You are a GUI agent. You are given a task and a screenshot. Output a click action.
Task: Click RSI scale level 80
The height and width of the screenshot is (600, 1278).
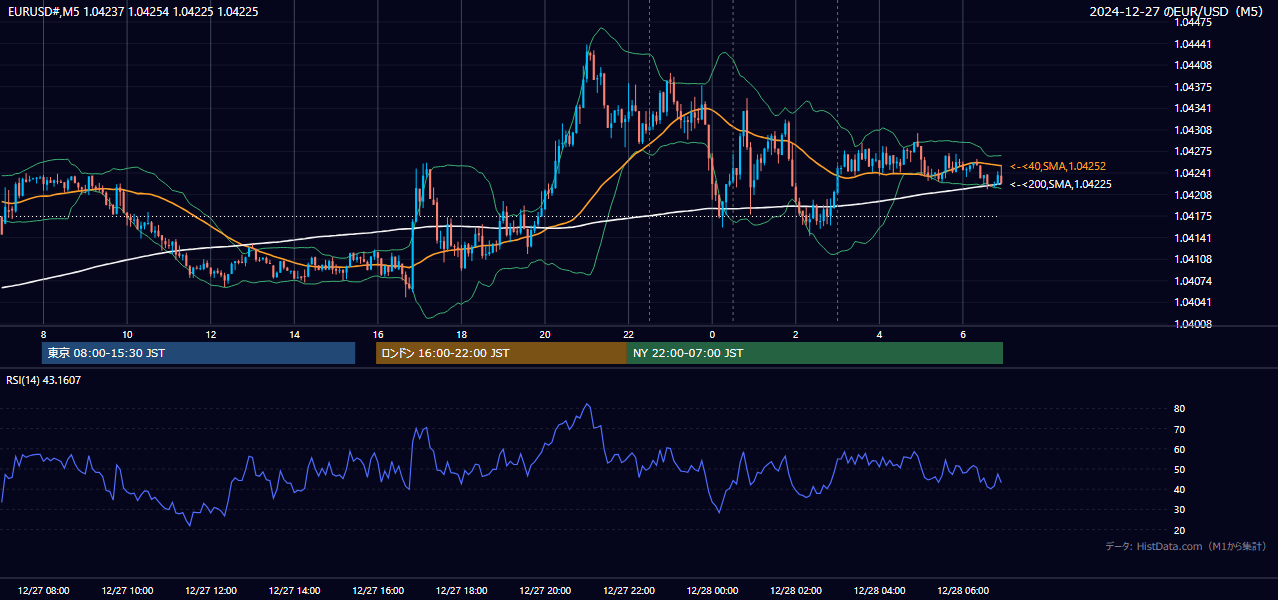(x=1180, y=409)
